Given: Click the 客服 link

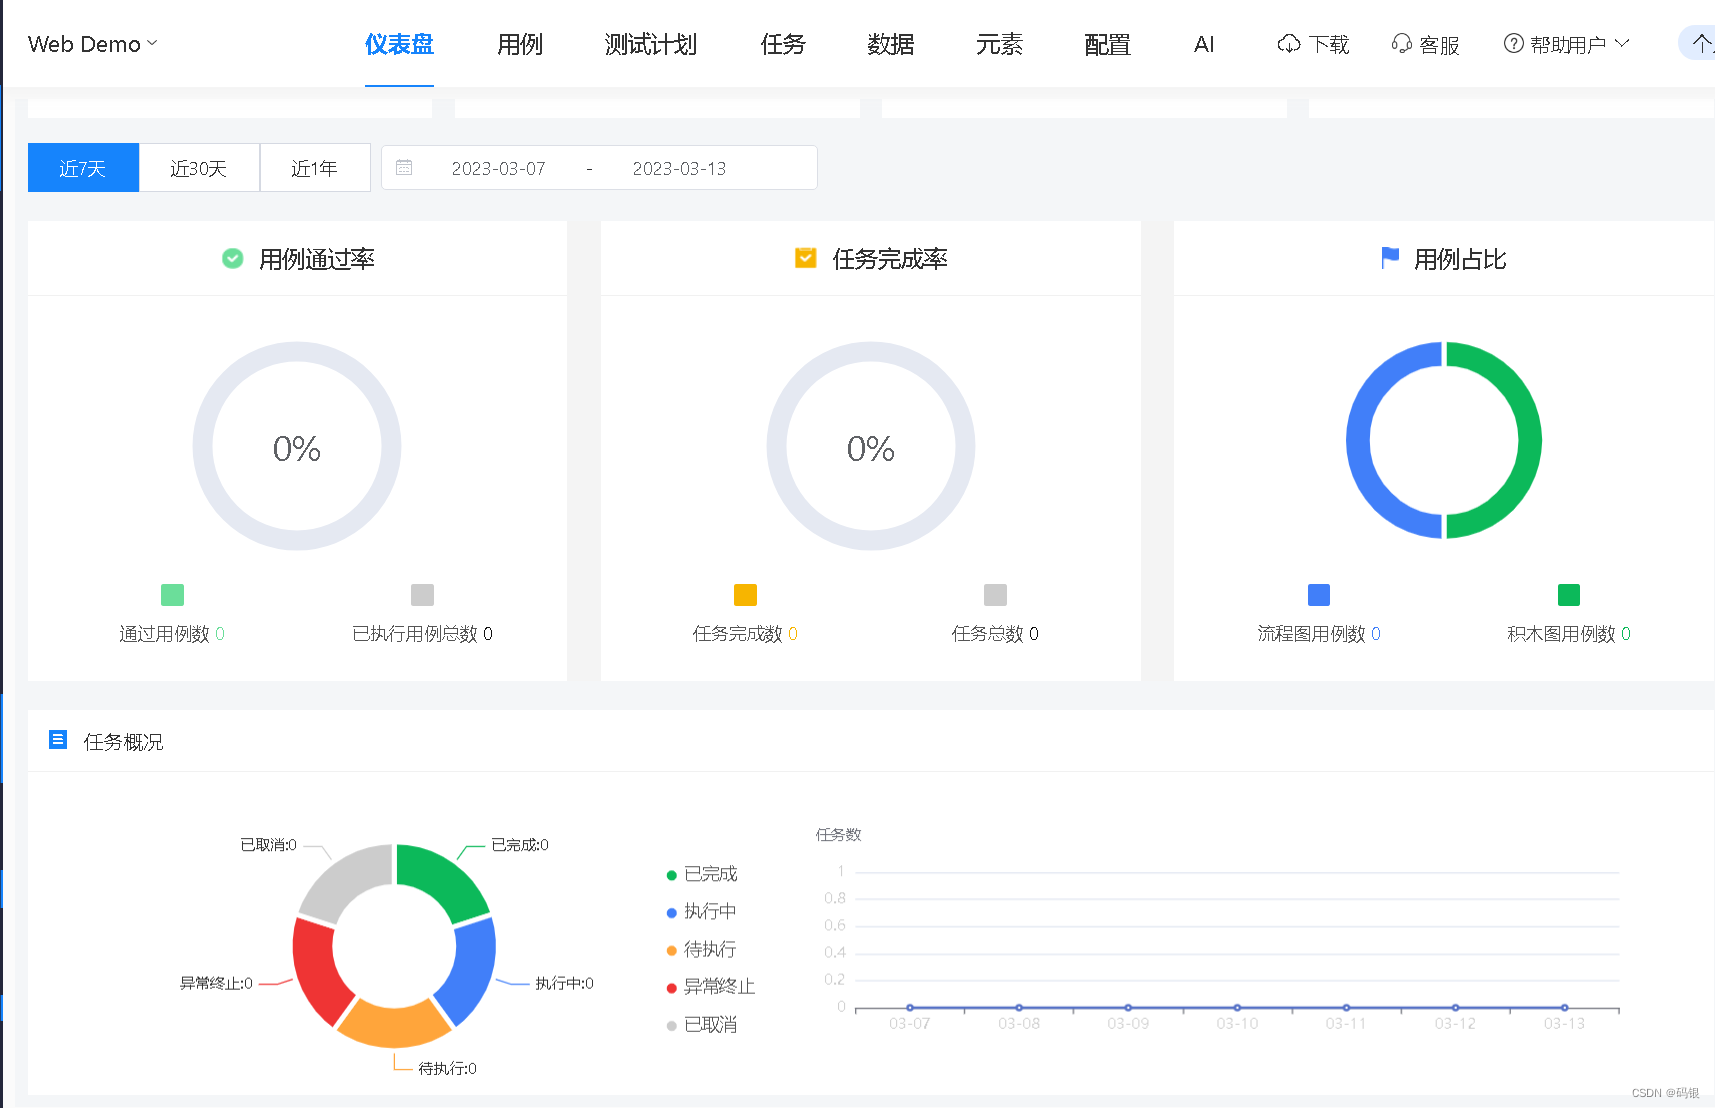Looking at the screenshot, I should tap(1439, 44).
